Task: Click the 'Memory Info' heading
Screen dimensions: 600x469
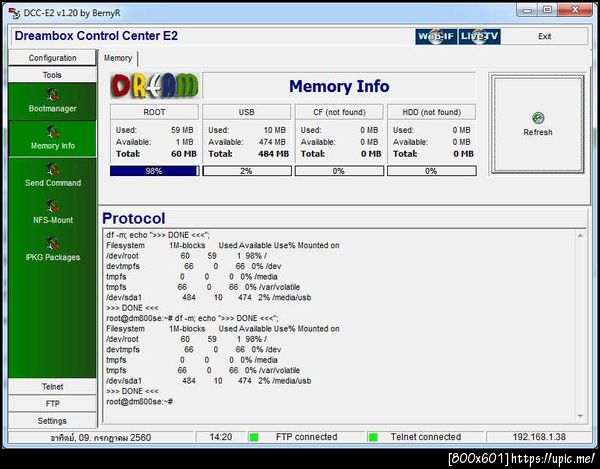Action: click(339, 86)
